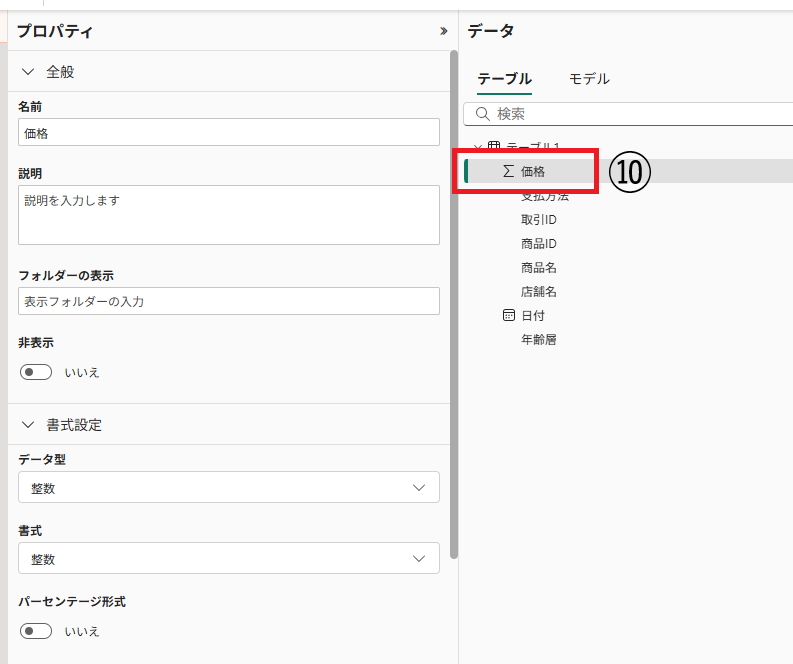Collapse the プロパティ pane with double chevron
The height and width of the screenshot is (664, 793).
(443, 31)
